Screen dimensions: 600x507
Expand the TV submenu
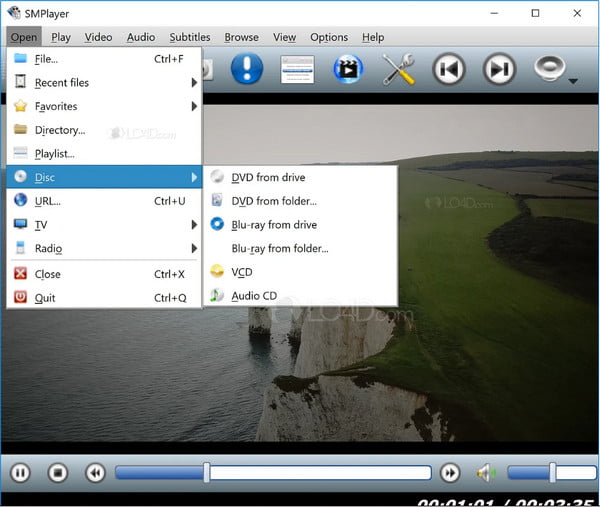click(x=104, y=225)
